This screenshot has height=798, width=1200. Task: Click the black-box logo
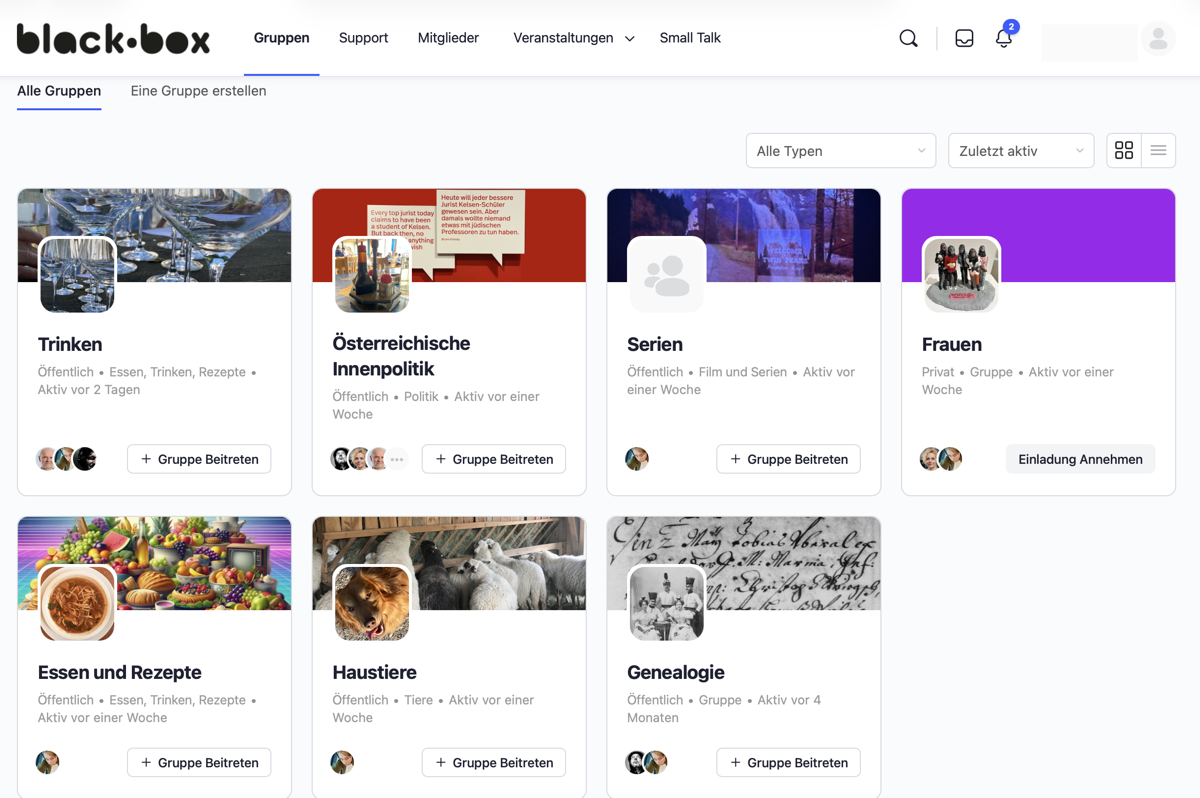coord(113,39)
